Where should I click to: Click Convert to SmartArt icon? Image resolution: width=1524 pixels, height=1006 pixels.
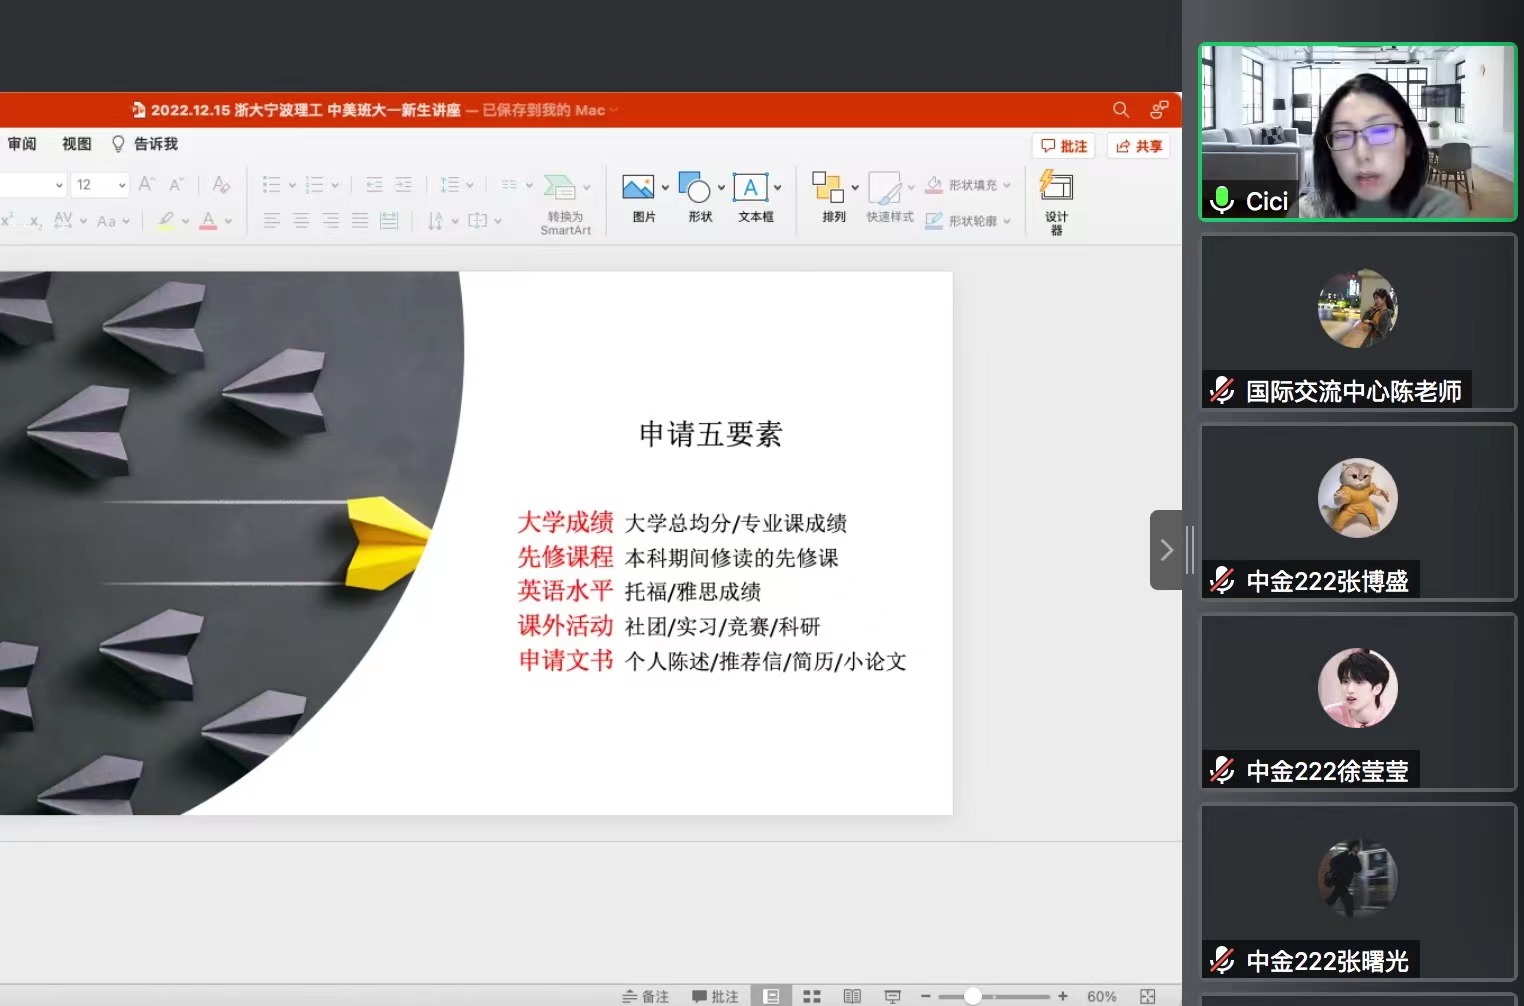(x=560, y=188)
